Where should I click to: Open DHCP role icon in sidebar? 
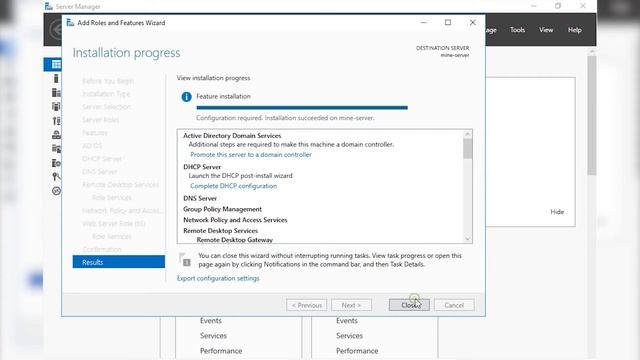(56, 121)
